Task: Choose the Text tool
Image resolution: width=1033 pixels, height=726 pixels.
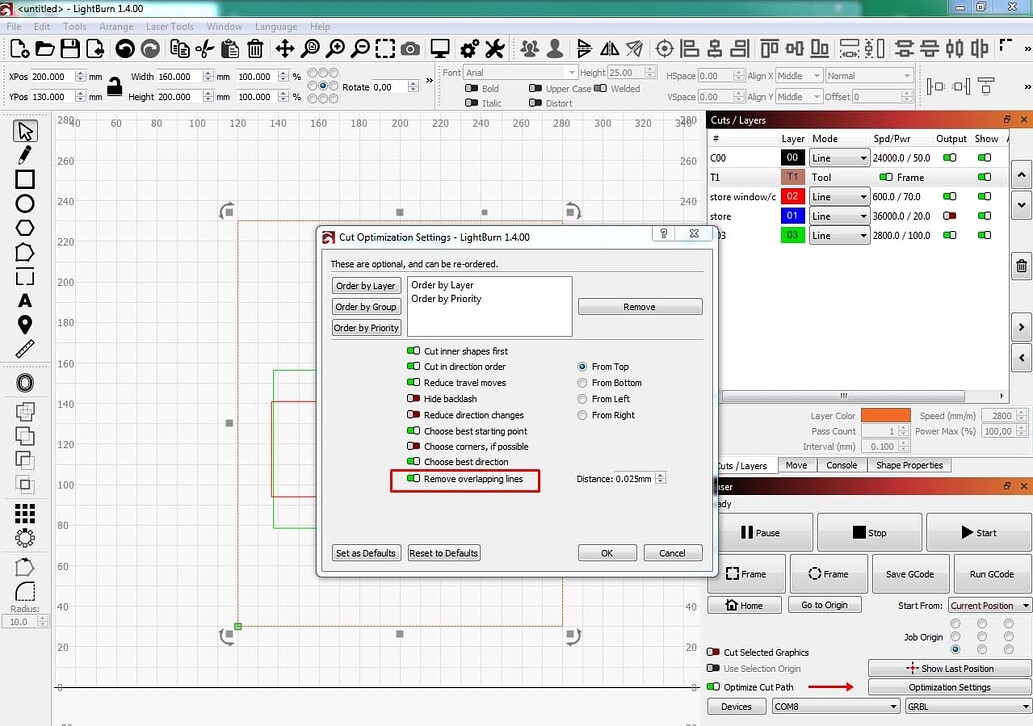Action: (24, 300)
